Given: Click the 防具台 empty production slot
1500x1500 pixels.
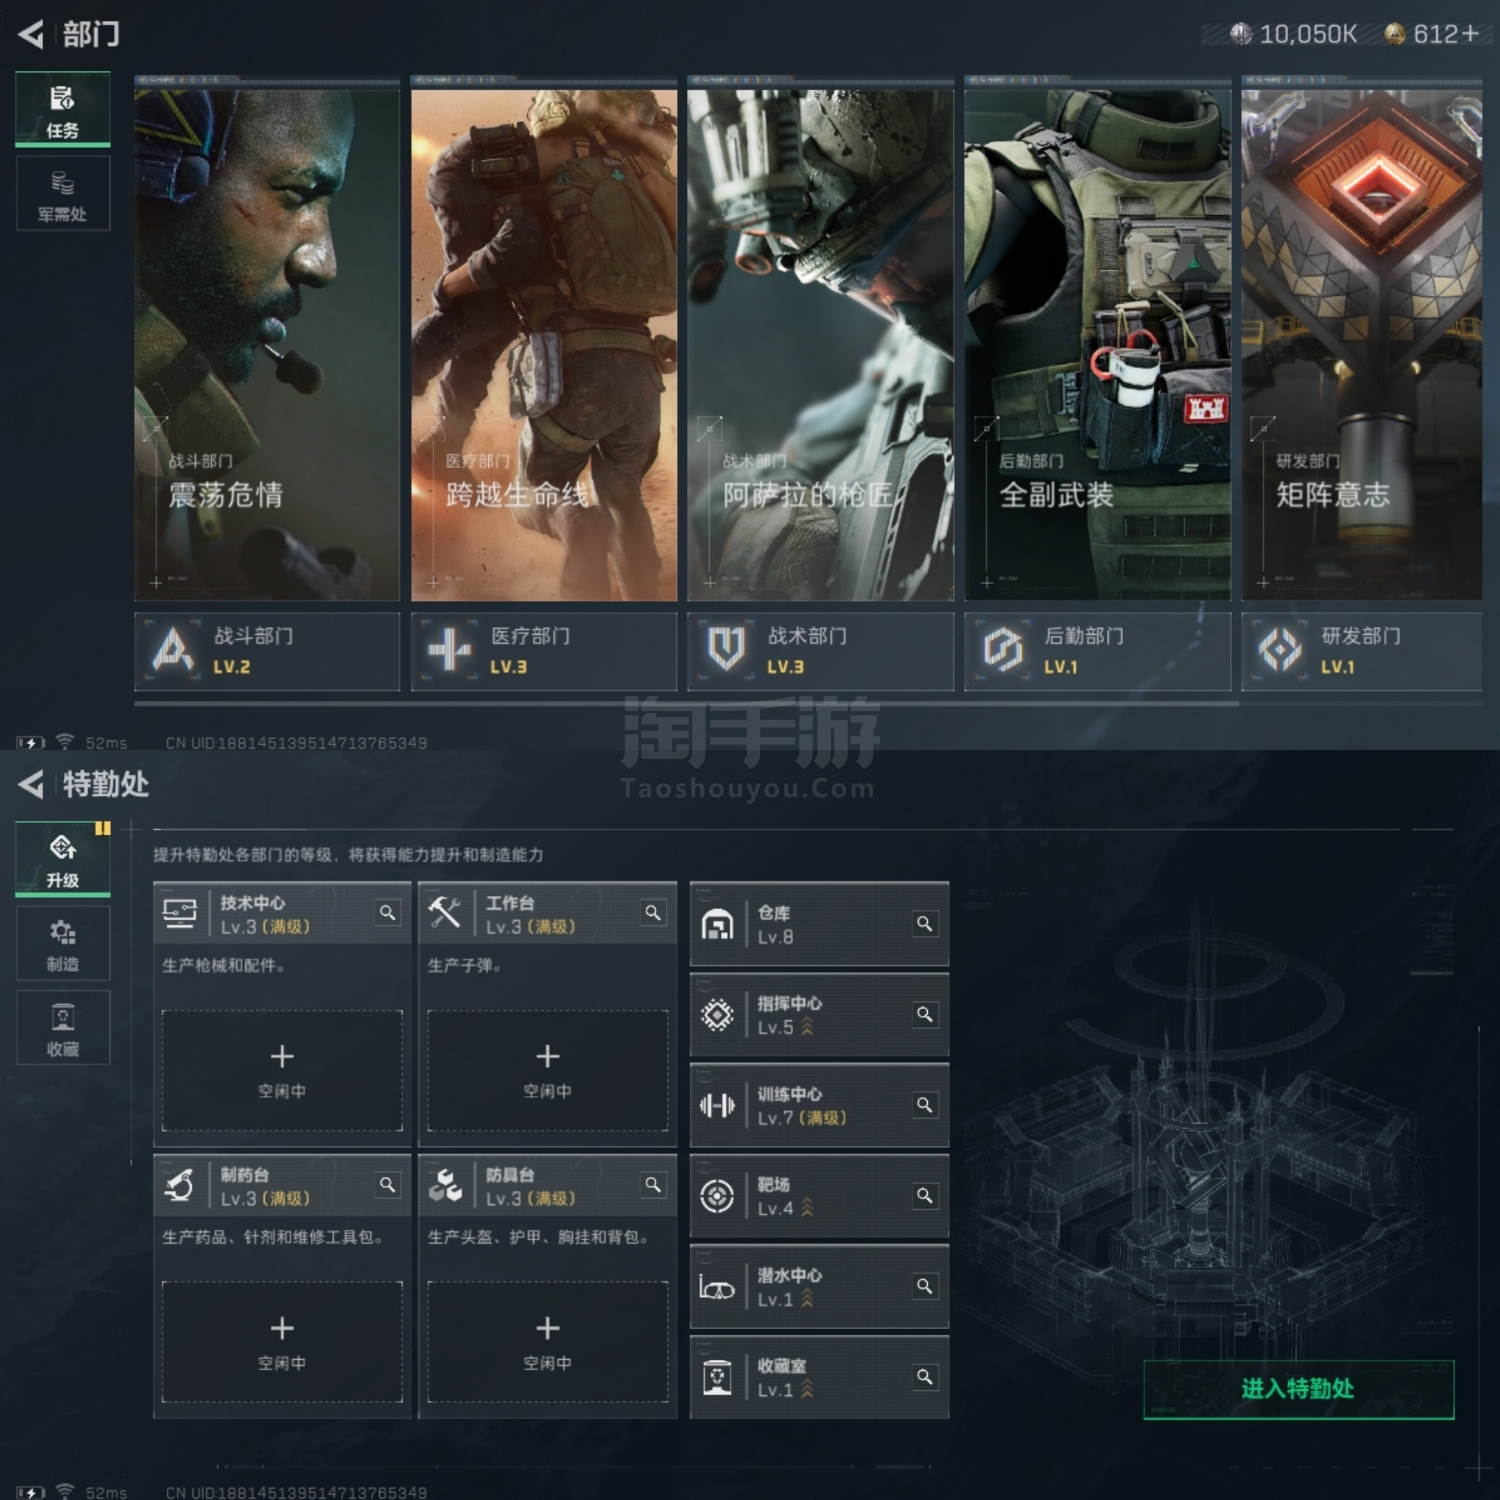Looking at the screenshot, I should [x=547, y=1342].
